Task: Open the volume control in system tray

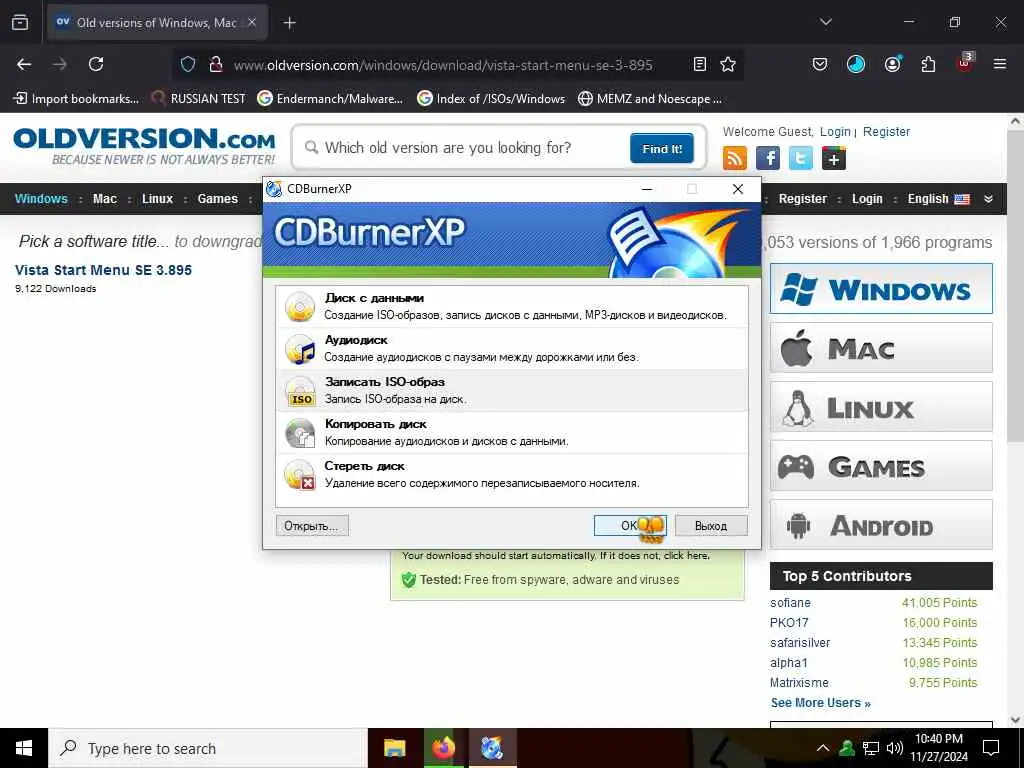Action: click(x=895, y=748)
